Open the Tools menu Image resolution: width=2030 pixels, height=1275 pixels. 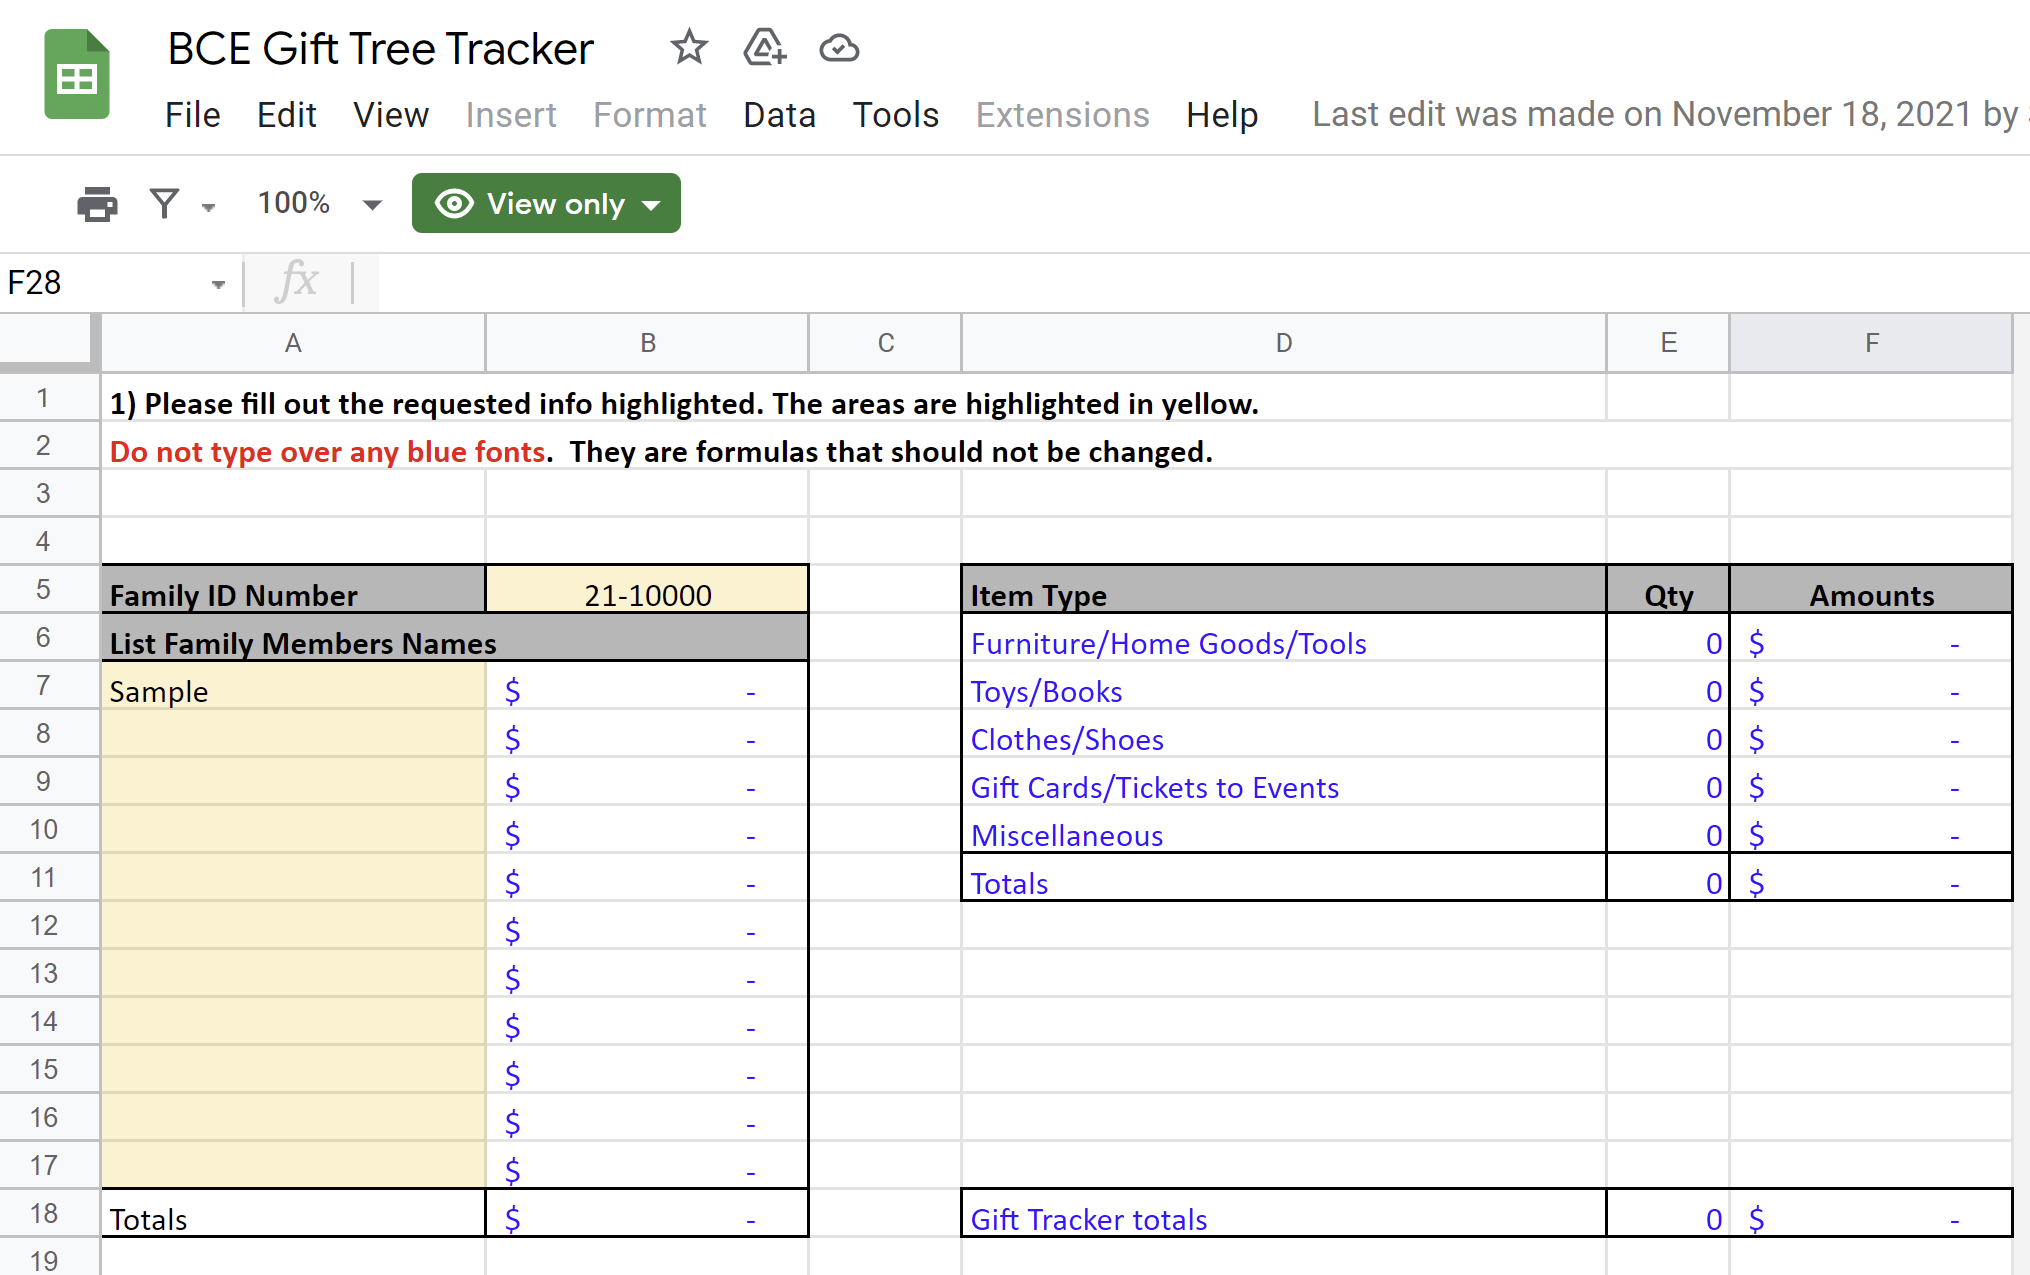click(x=895, y=115)
